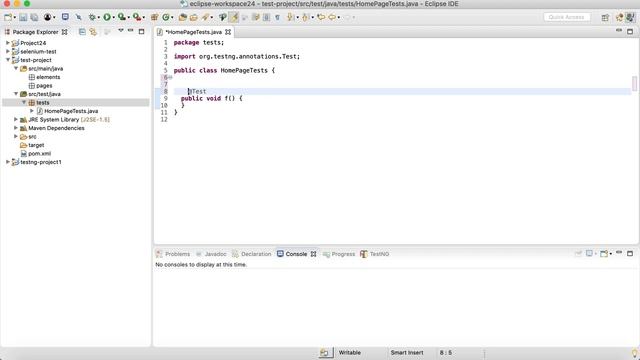Close the HomePageTests.java editor tab
Viewport: 640px width, 360px height.
(x=228, y=32)
